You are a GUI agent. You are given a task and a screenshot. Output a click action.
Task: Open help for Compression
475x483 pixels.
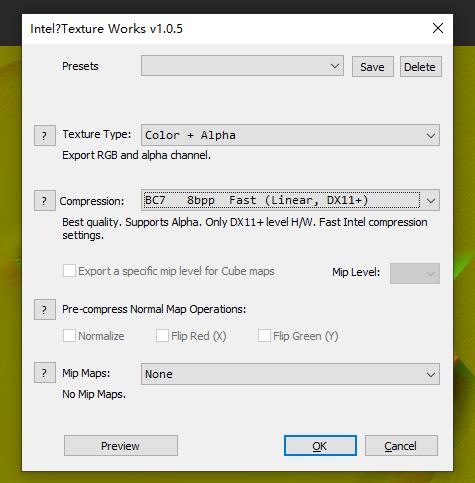[x=45, y=201]
